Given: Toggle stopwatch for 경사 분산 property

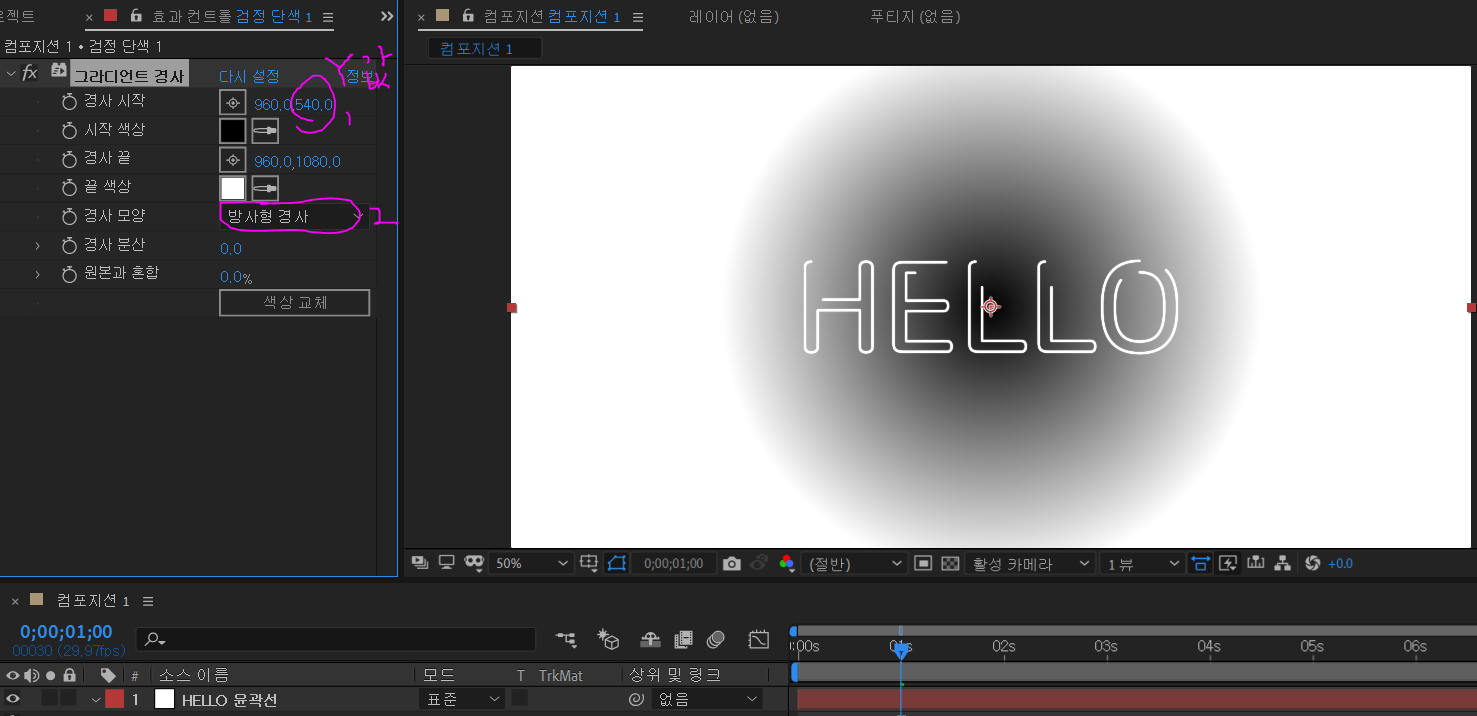Looking at the screenshot, I should (x=69, y=246).
